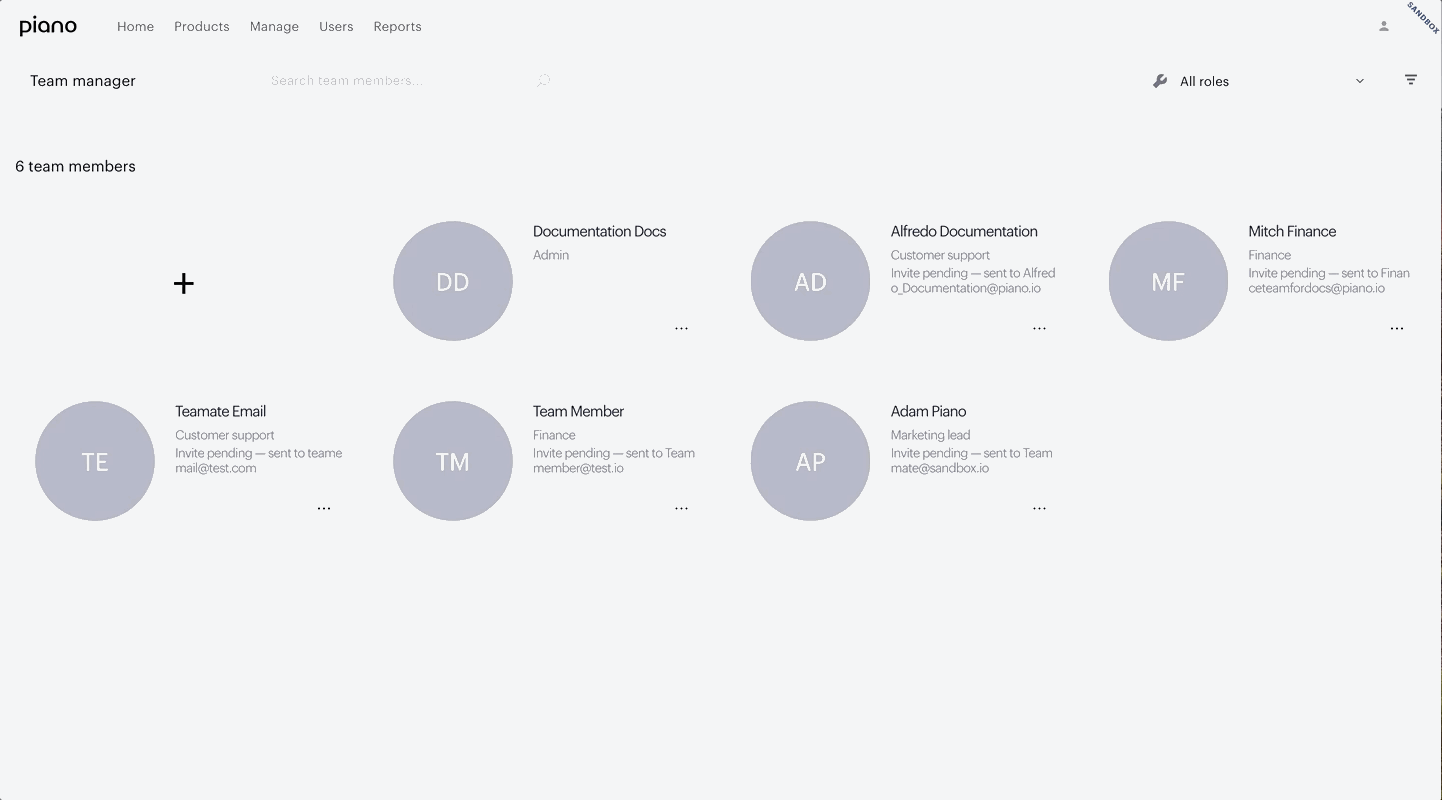
Task: Open the Users menu
Action: [x=336, y=26]
